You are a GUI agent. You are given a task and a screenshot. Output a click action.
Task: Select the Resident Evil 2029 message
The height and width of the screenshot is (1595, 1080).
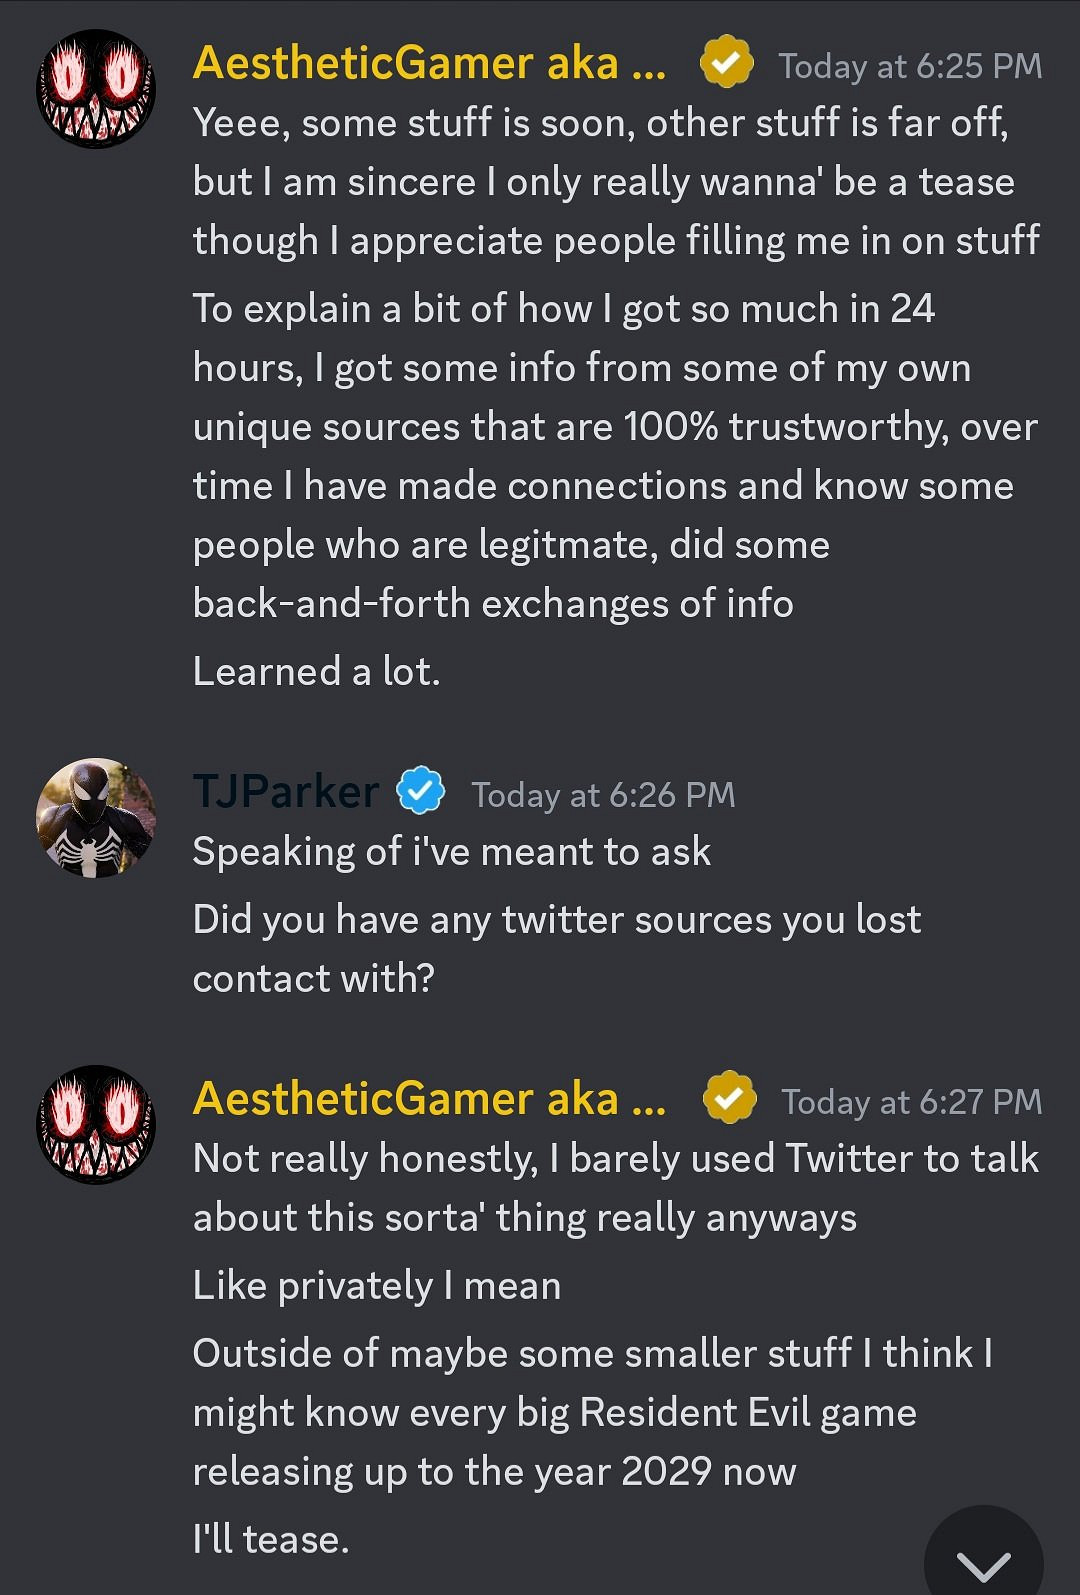(x=590, y=1411)
